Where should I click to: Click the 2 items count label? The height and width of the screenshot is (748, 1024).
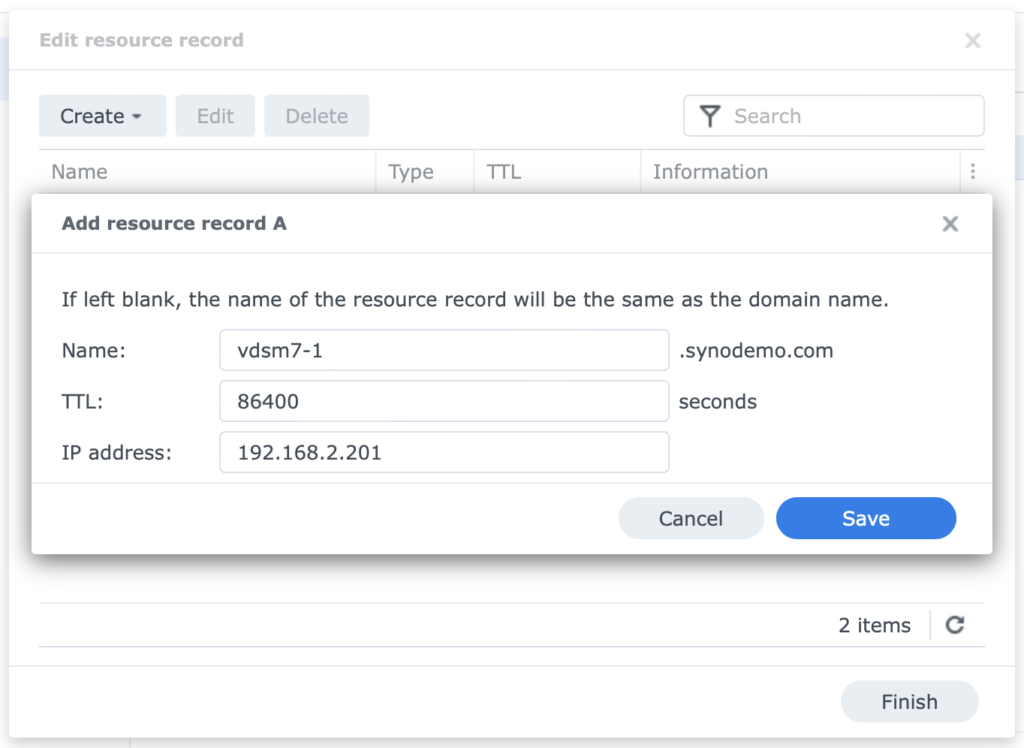click(x=874, y=625)
